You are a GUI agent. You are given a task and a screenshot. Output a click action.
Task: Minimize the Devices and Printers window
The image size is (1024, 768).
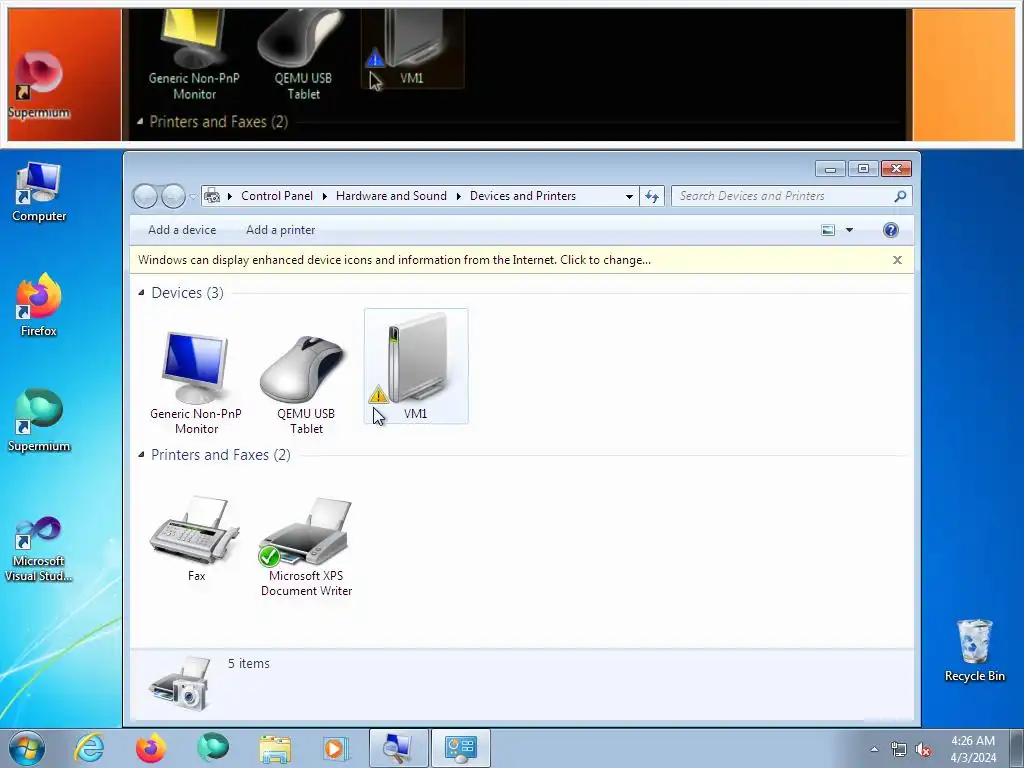[831, 169]
